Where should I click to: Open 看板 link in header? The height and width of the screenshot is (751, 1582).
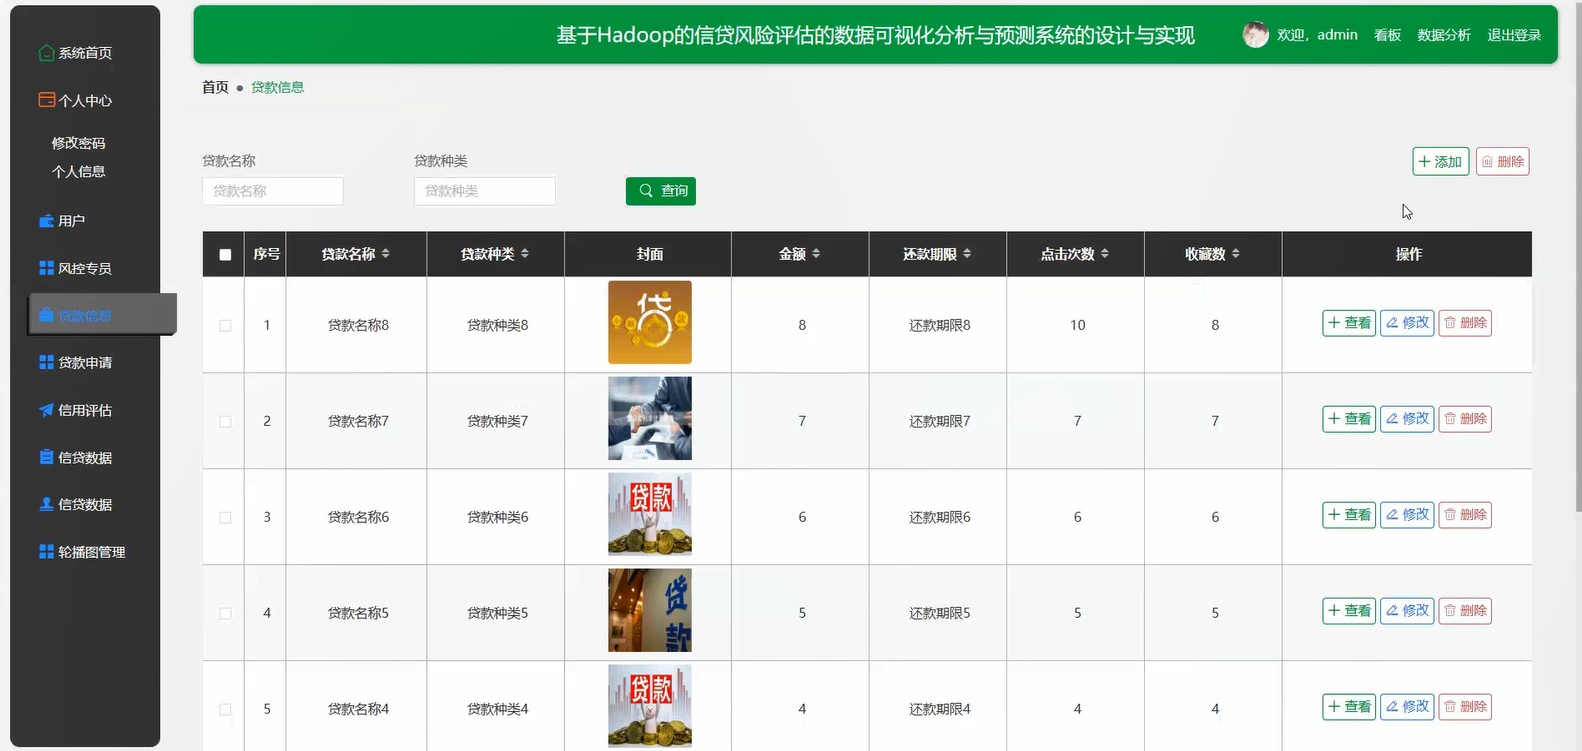(1387, 35)
